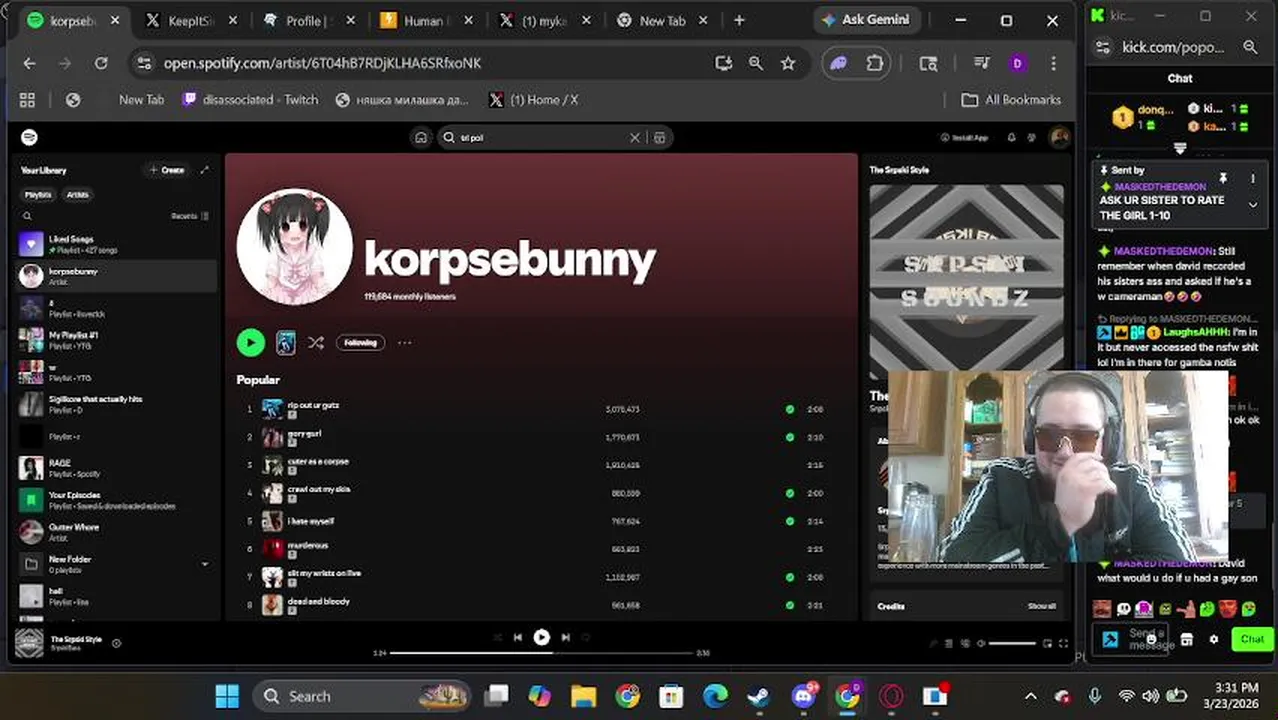Open the Browse icon in Spotify search bar
The height and width of the screenshot is (720, 1278).
point(659,138)
